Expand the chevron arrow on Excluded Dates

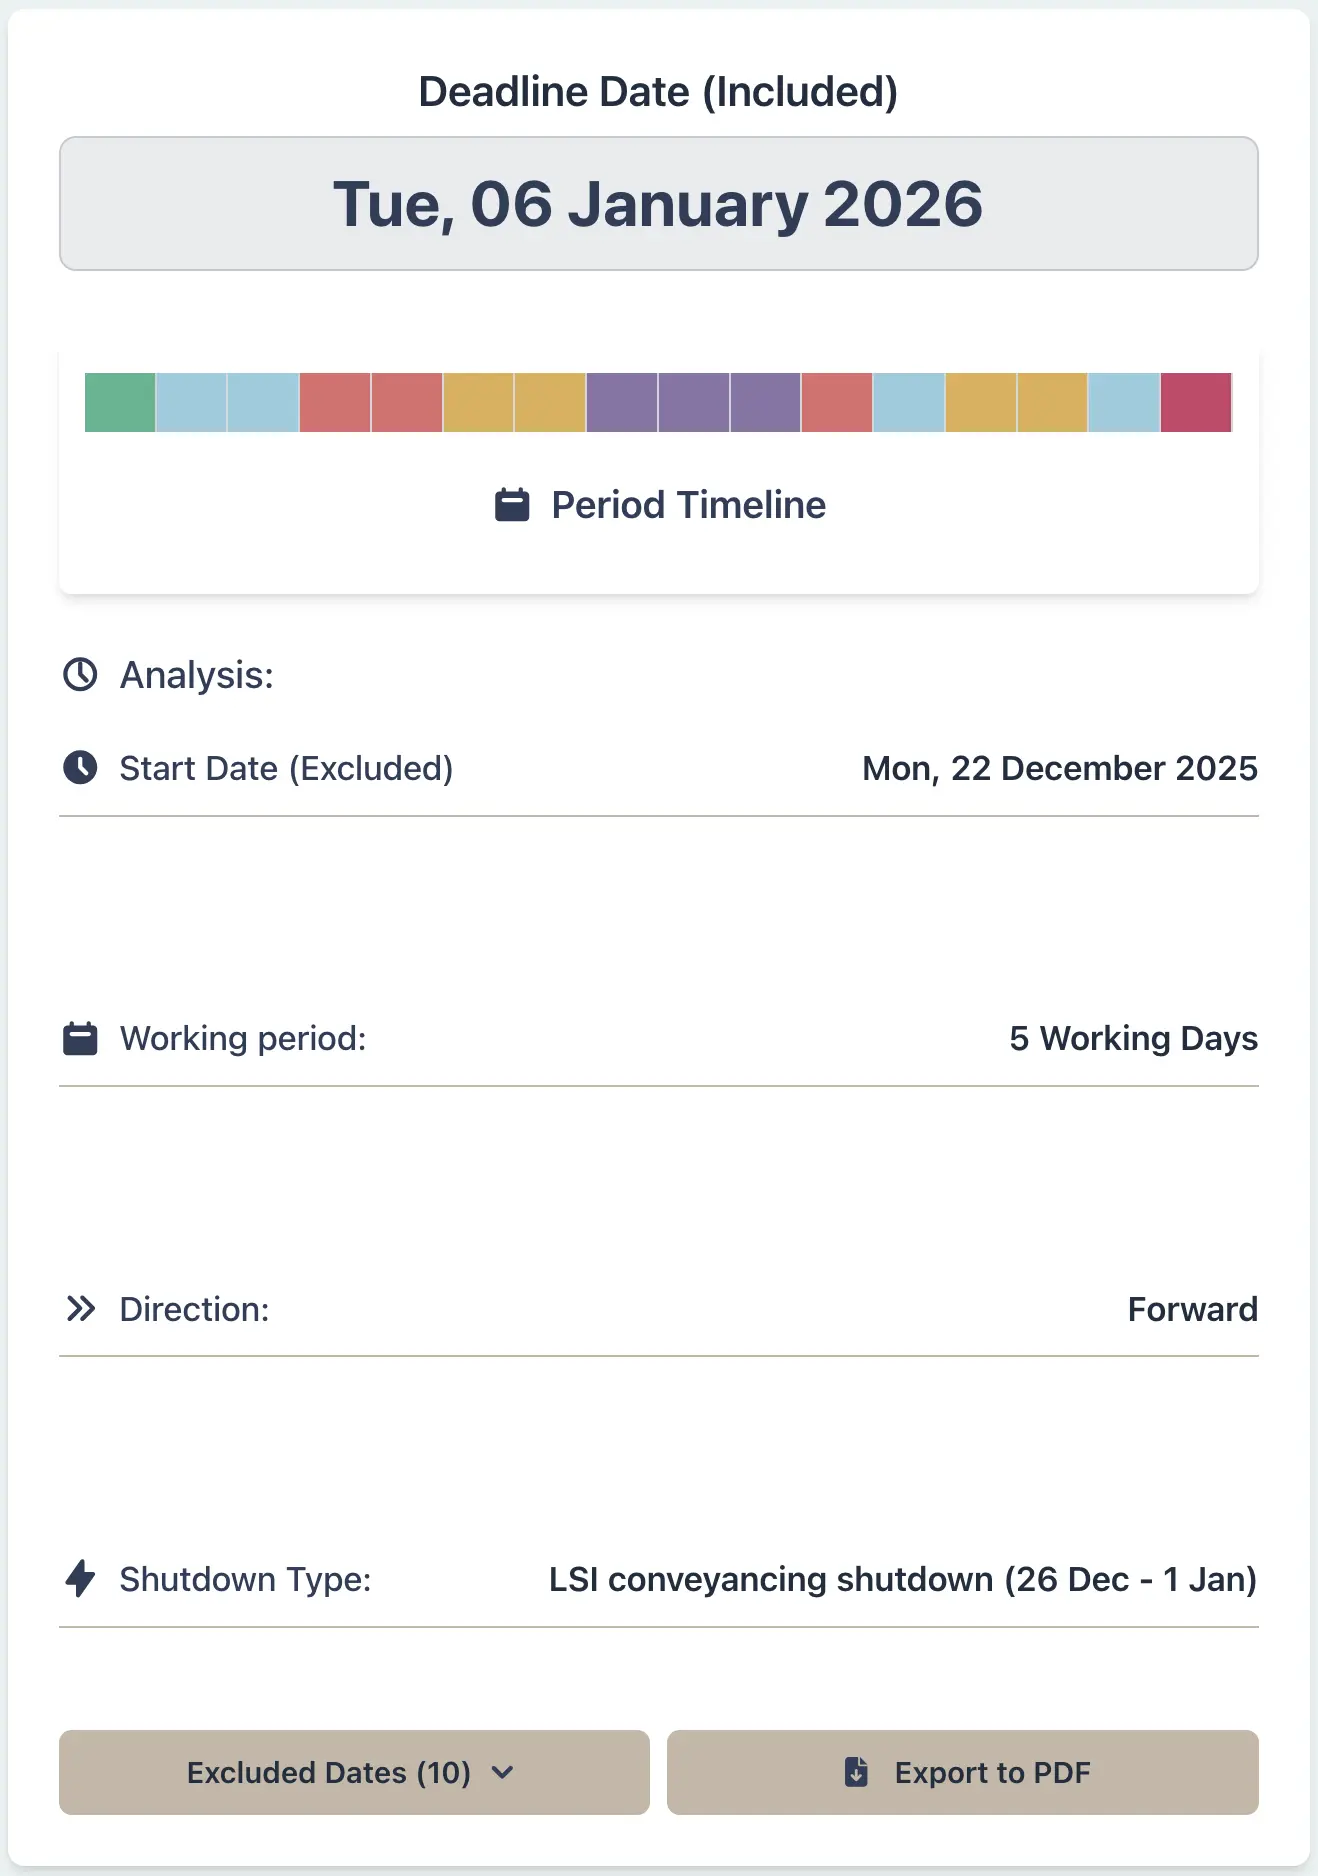point(503,1772)
